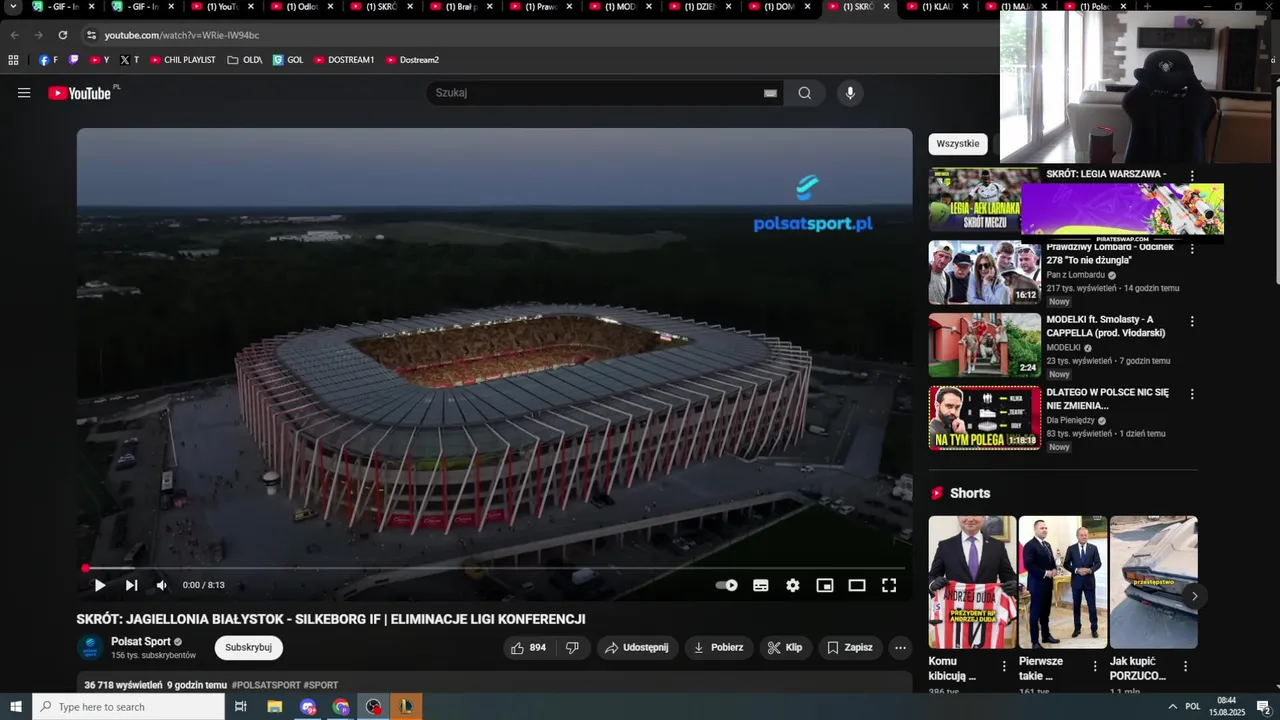Open Windows Start menu

tap(16, 707)
